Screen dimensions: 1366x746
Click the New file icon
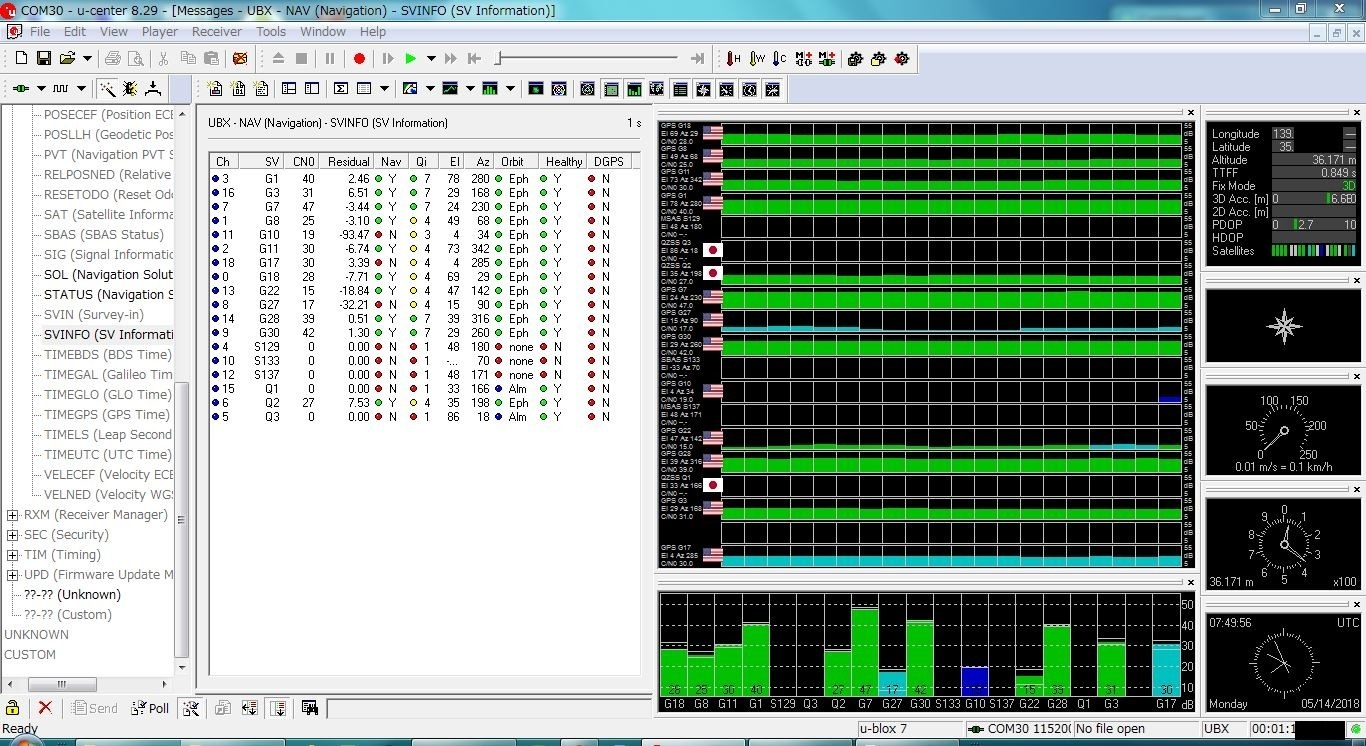[20, 59]
